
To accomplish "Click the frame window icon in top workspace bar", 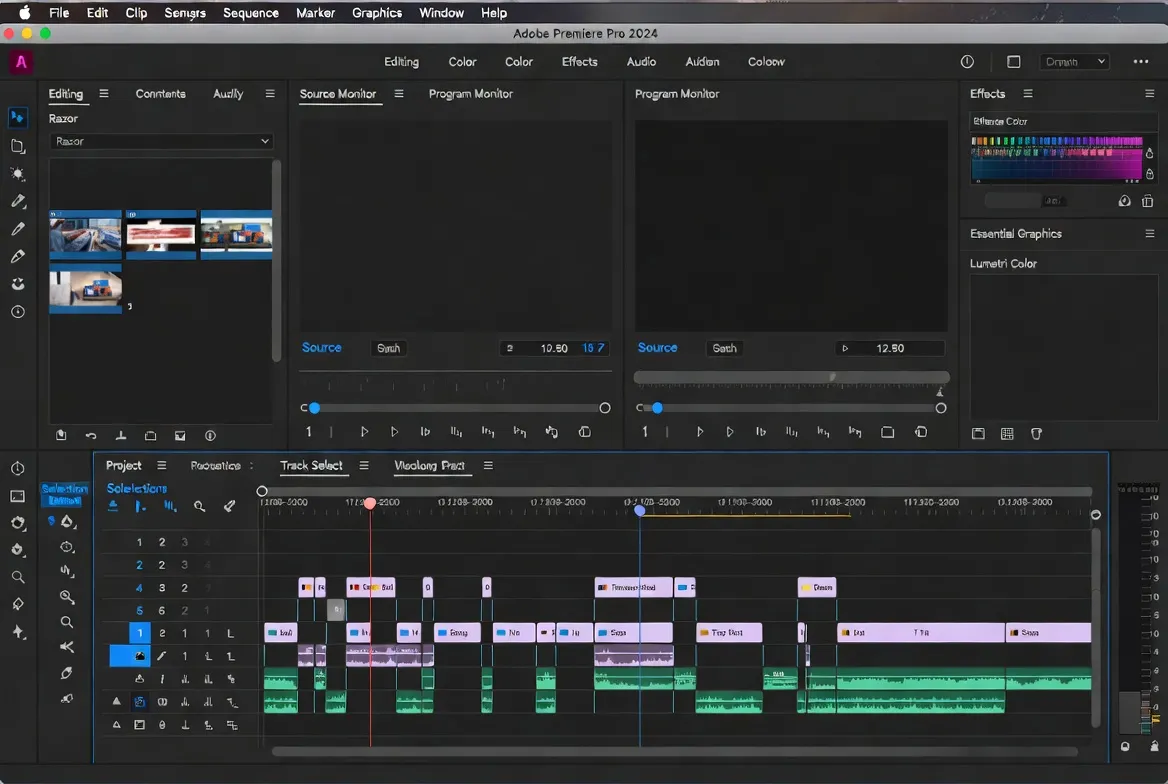I will pyautogui.click(x=1014, y=62).
